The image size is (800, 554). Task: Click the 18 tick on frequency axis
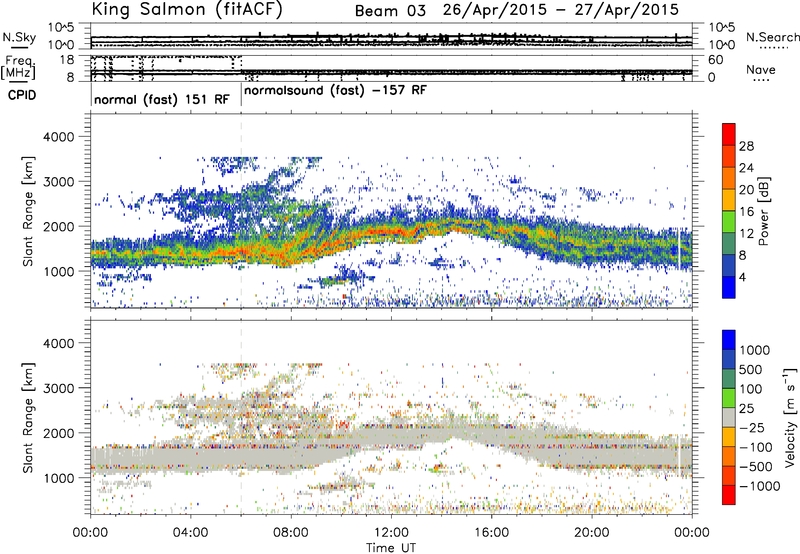pyautogui.click(x=67, y=60)
